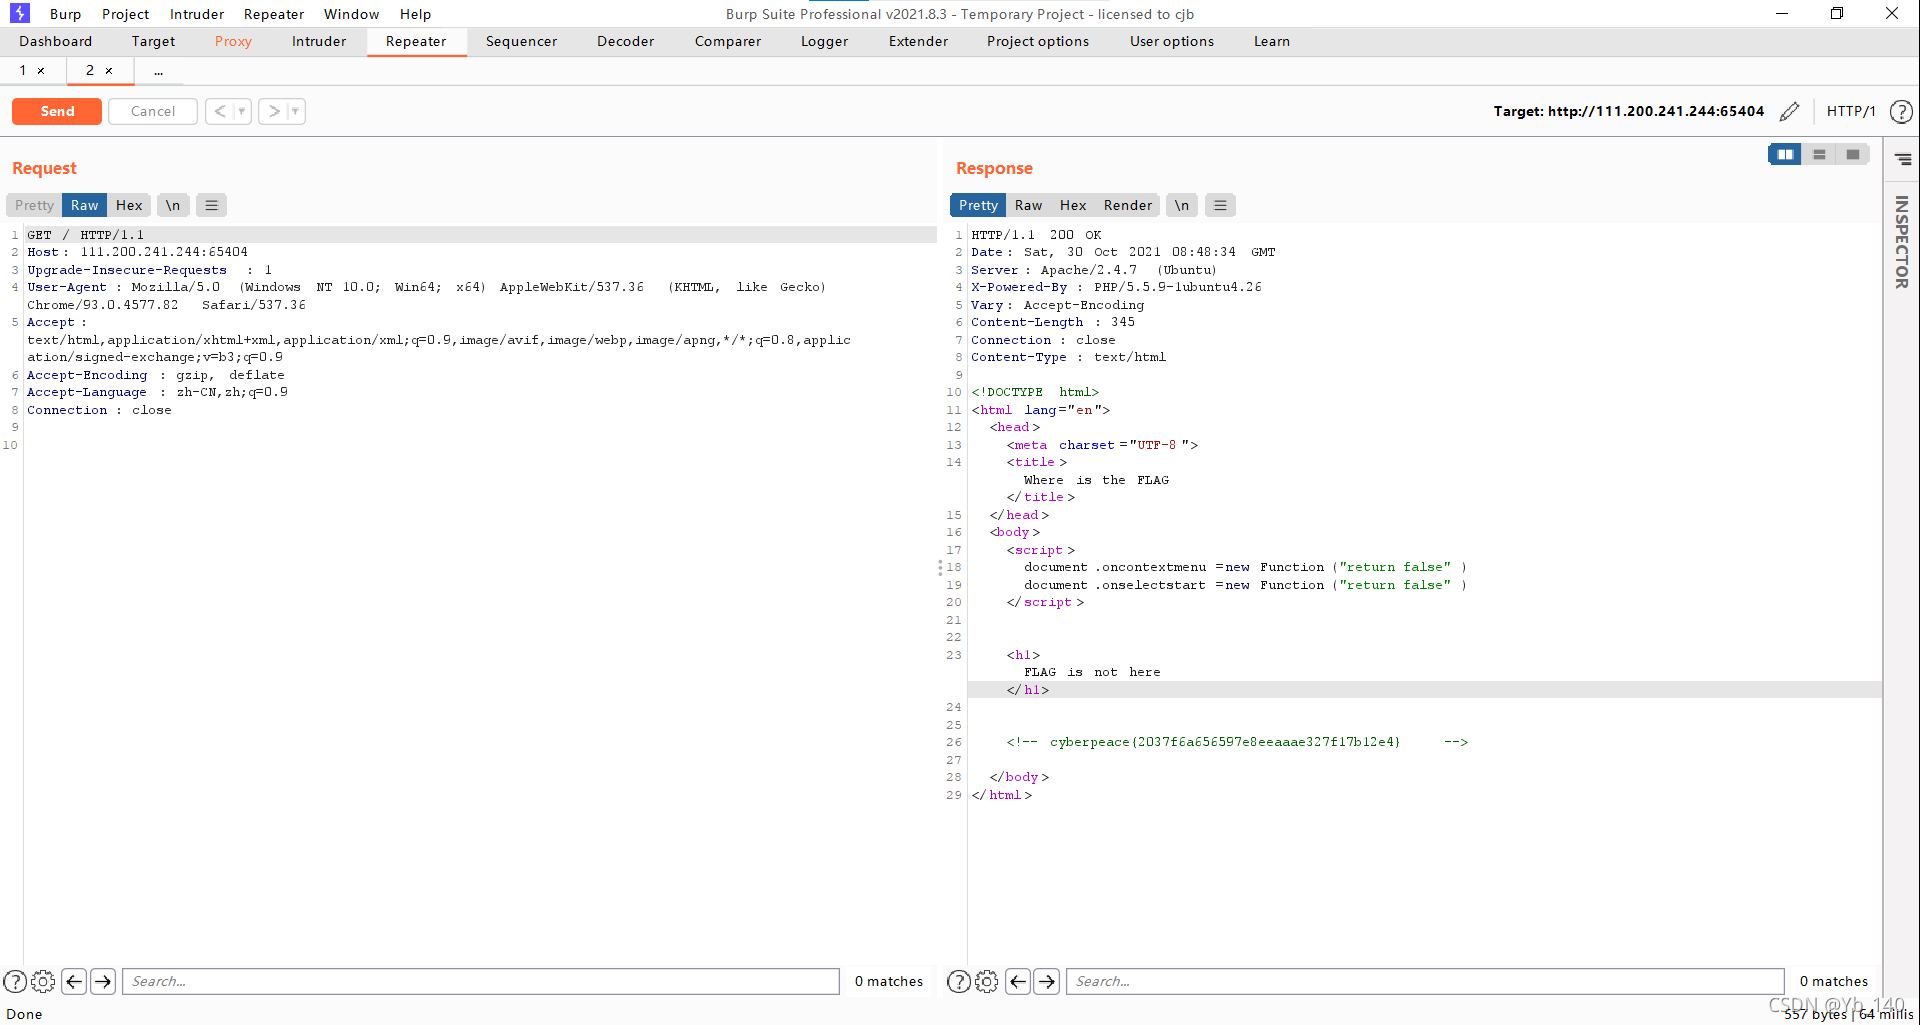1920x1025 pixels.
Task: Close Repeater tab 2
Action: pyautogui.click(x=109, y=71)
